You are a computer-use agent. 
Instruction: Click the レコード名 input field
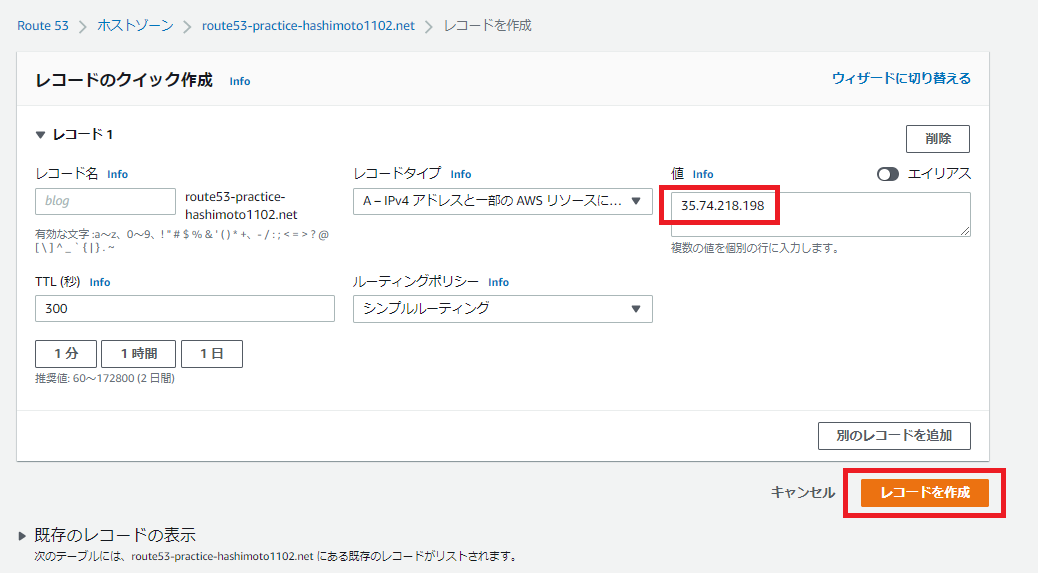106,201
